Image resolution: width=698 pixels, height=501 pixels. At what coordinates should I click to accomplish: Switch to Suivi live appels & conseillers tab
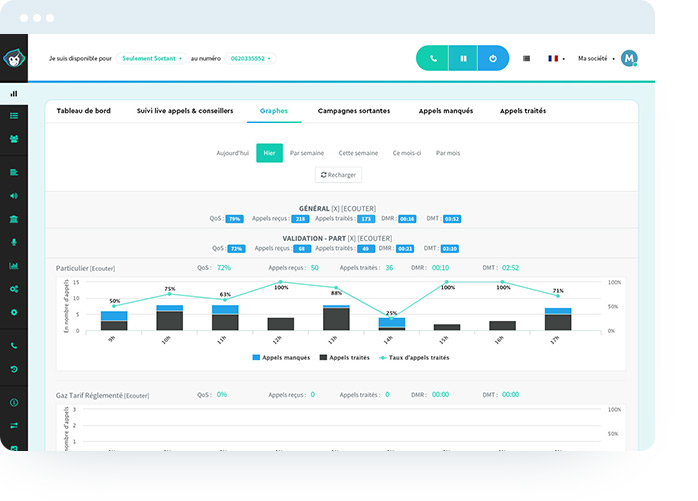(185, 111)
